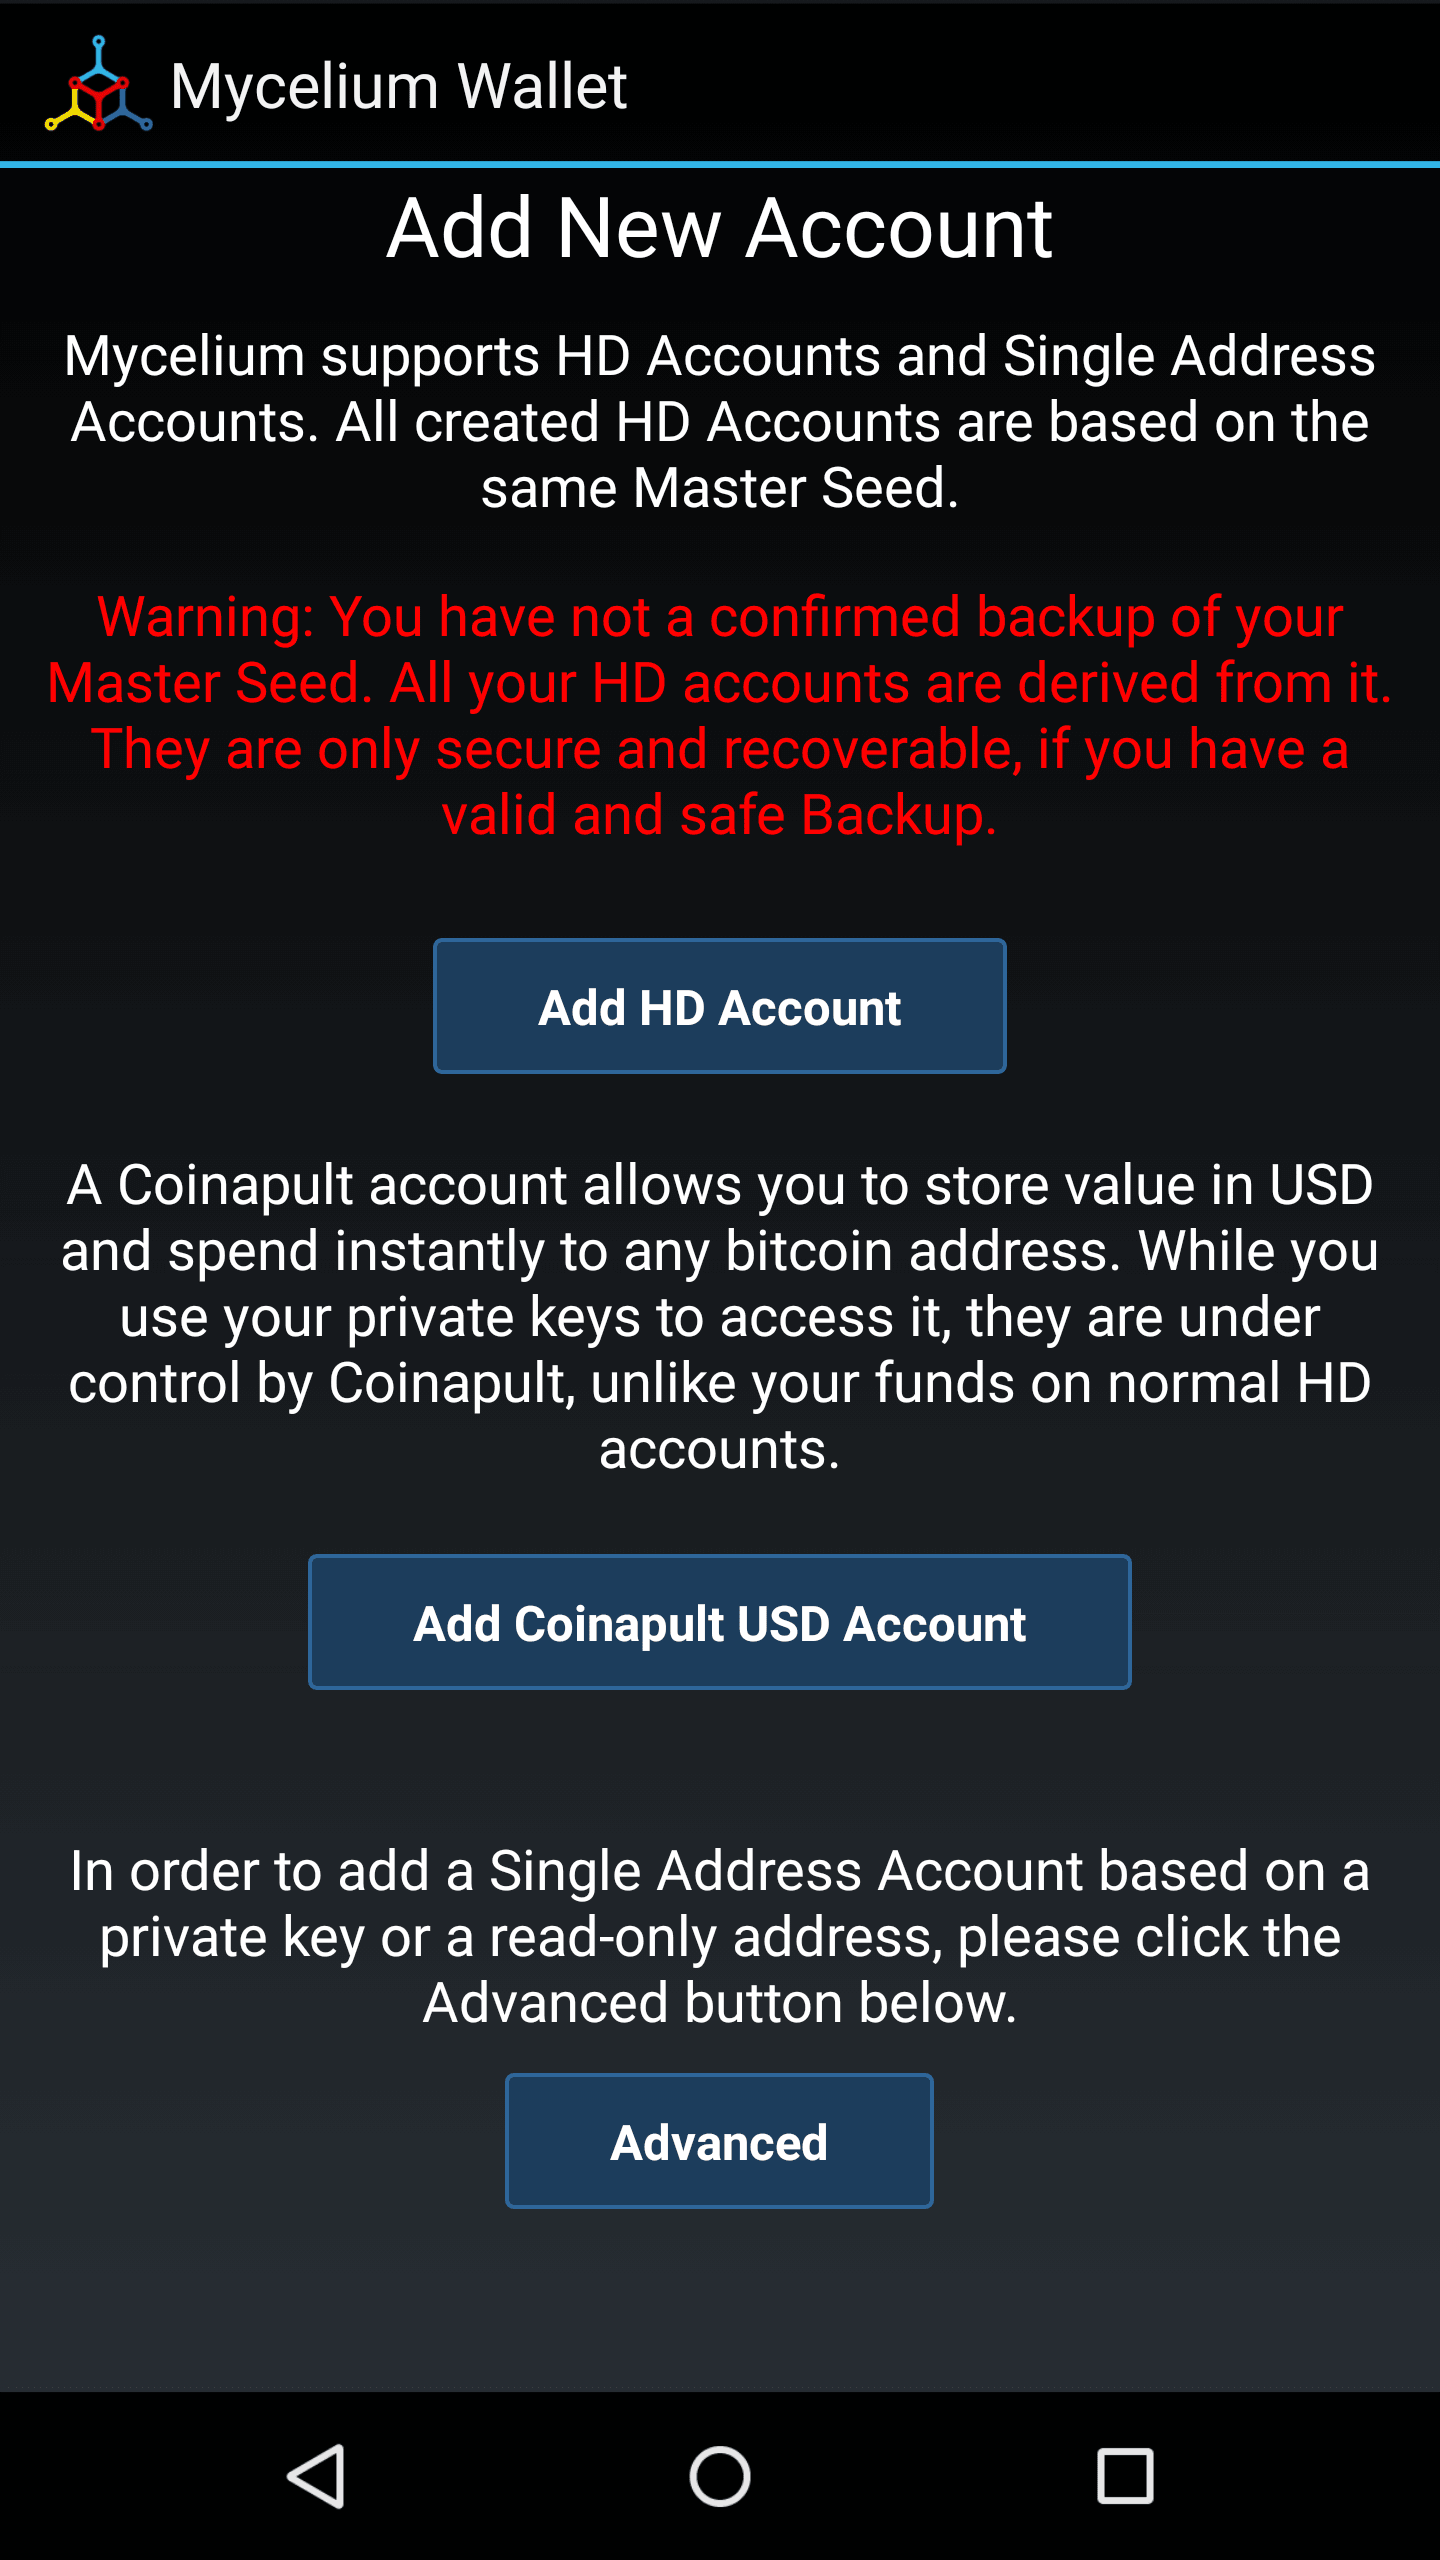
Task: Select the red Master Seed warning text
Action: tap(720, 715)
